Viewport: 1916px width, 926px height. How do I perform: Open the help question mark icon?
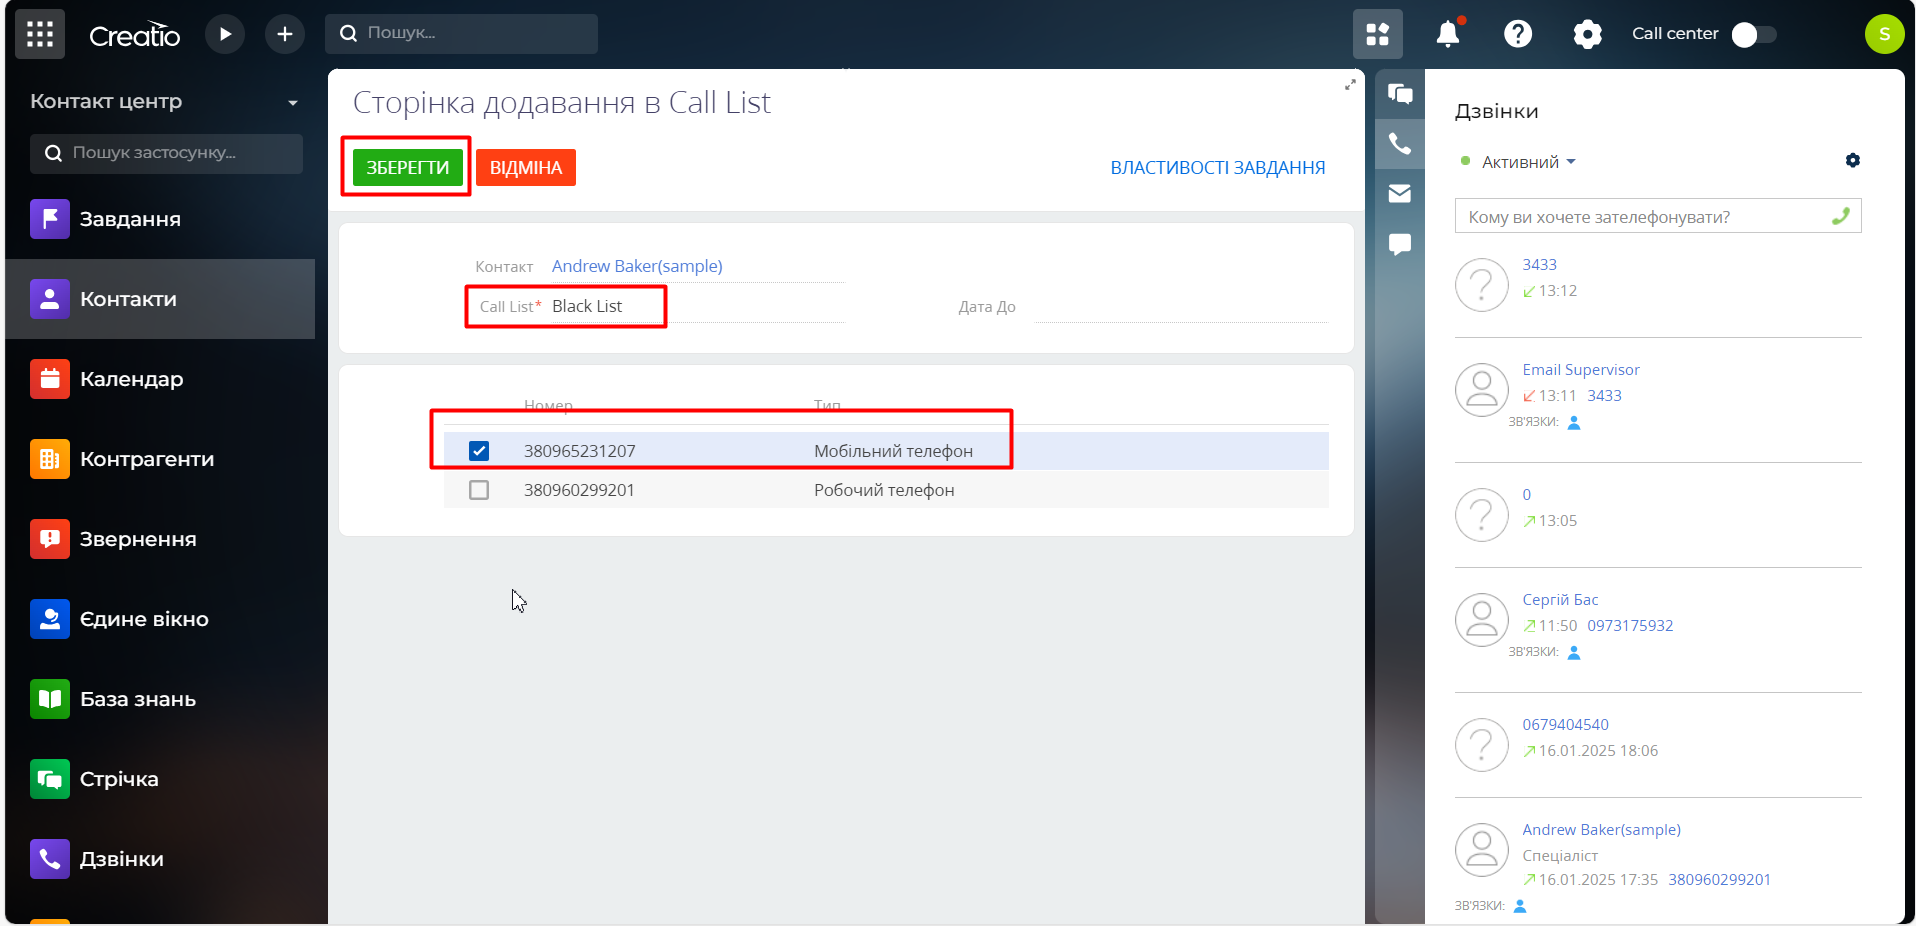pyautogui.click(x=1518, y=34)
